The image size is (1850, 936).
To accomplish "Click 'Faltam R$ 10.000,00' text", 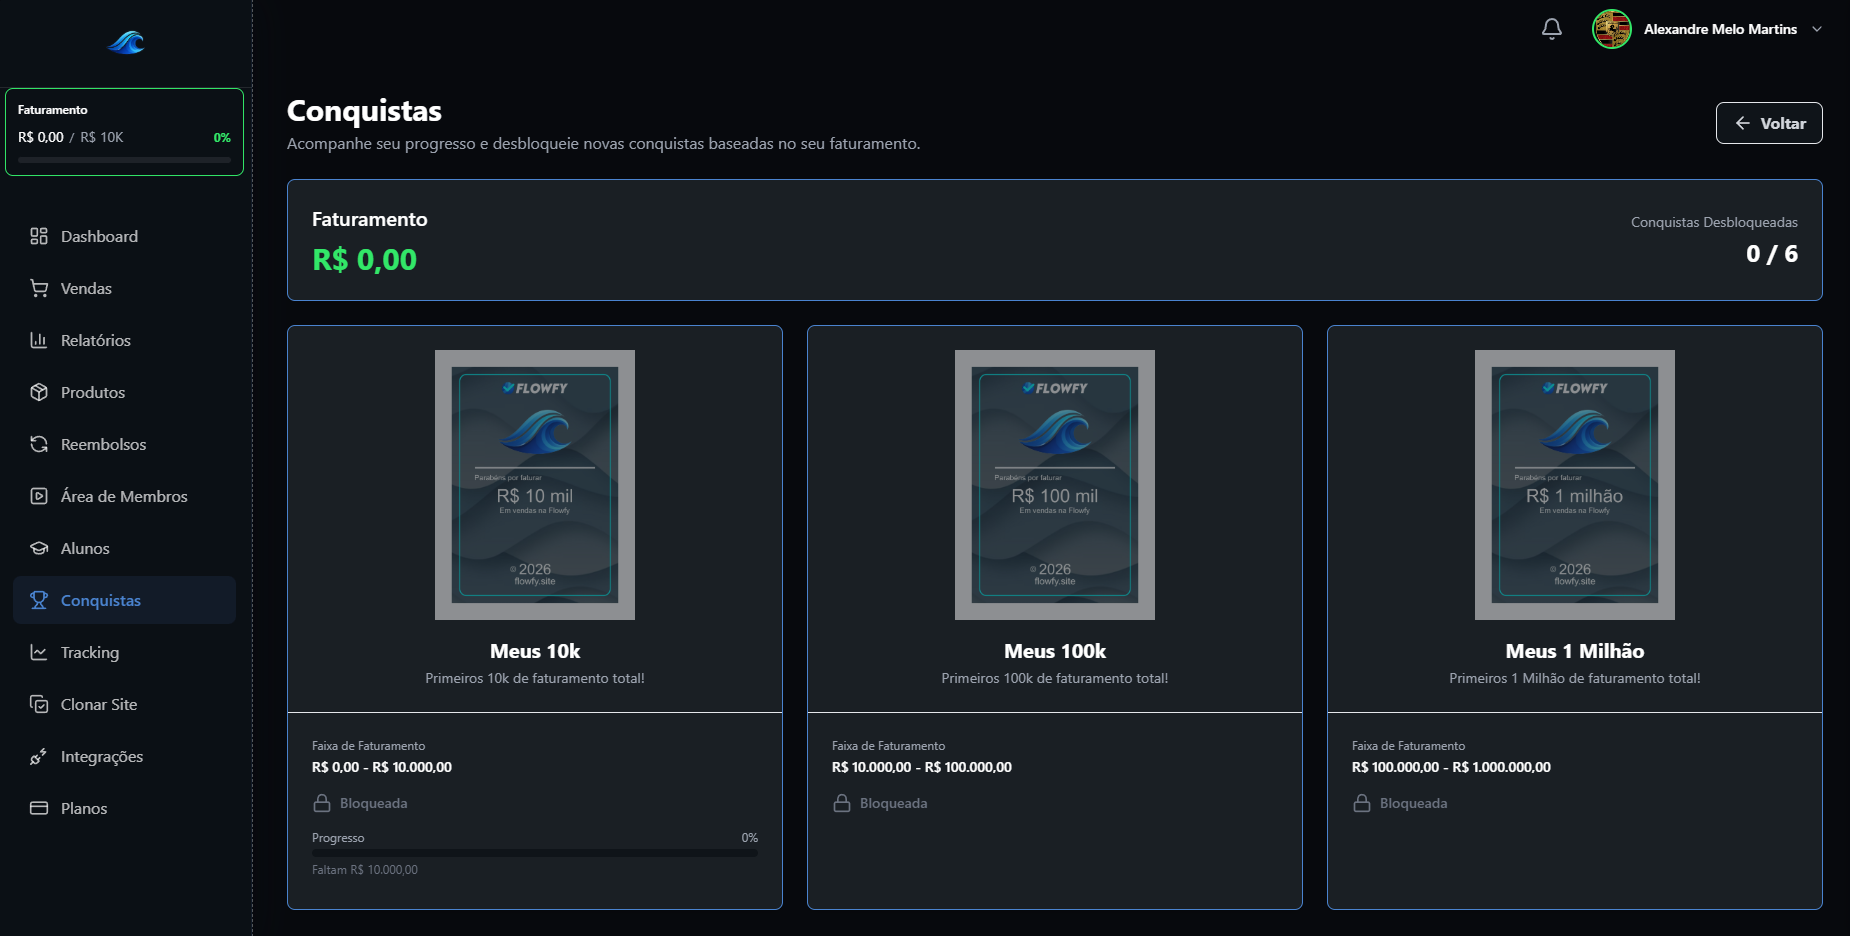I will coord(365,870).
